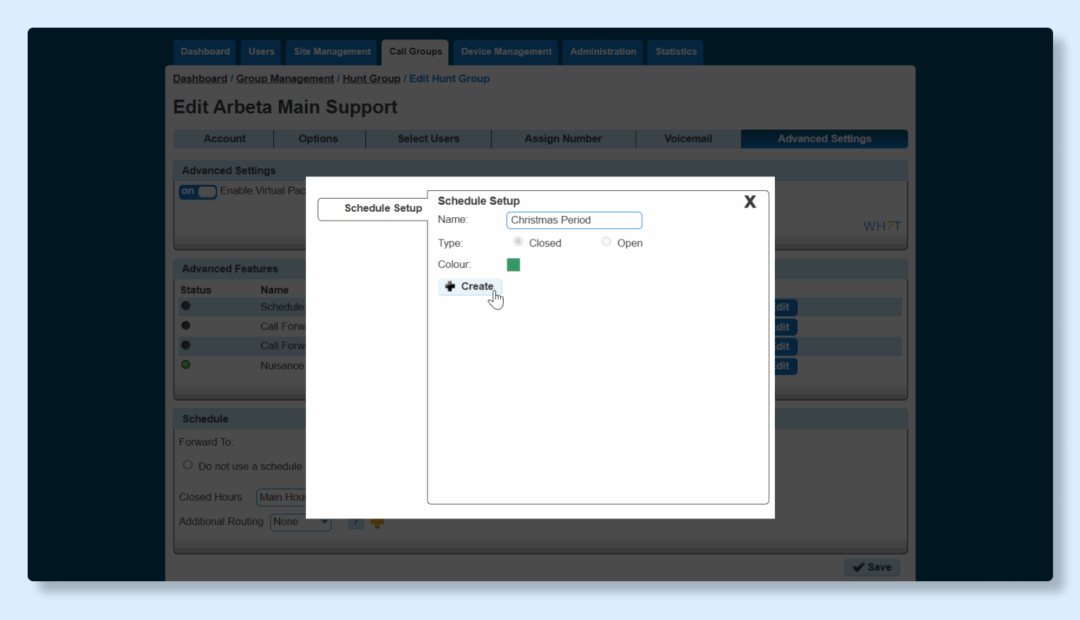Screen dimensions: 1080x620
Task: Select the Schedule Setup side tab
Action: pos(373,208)
